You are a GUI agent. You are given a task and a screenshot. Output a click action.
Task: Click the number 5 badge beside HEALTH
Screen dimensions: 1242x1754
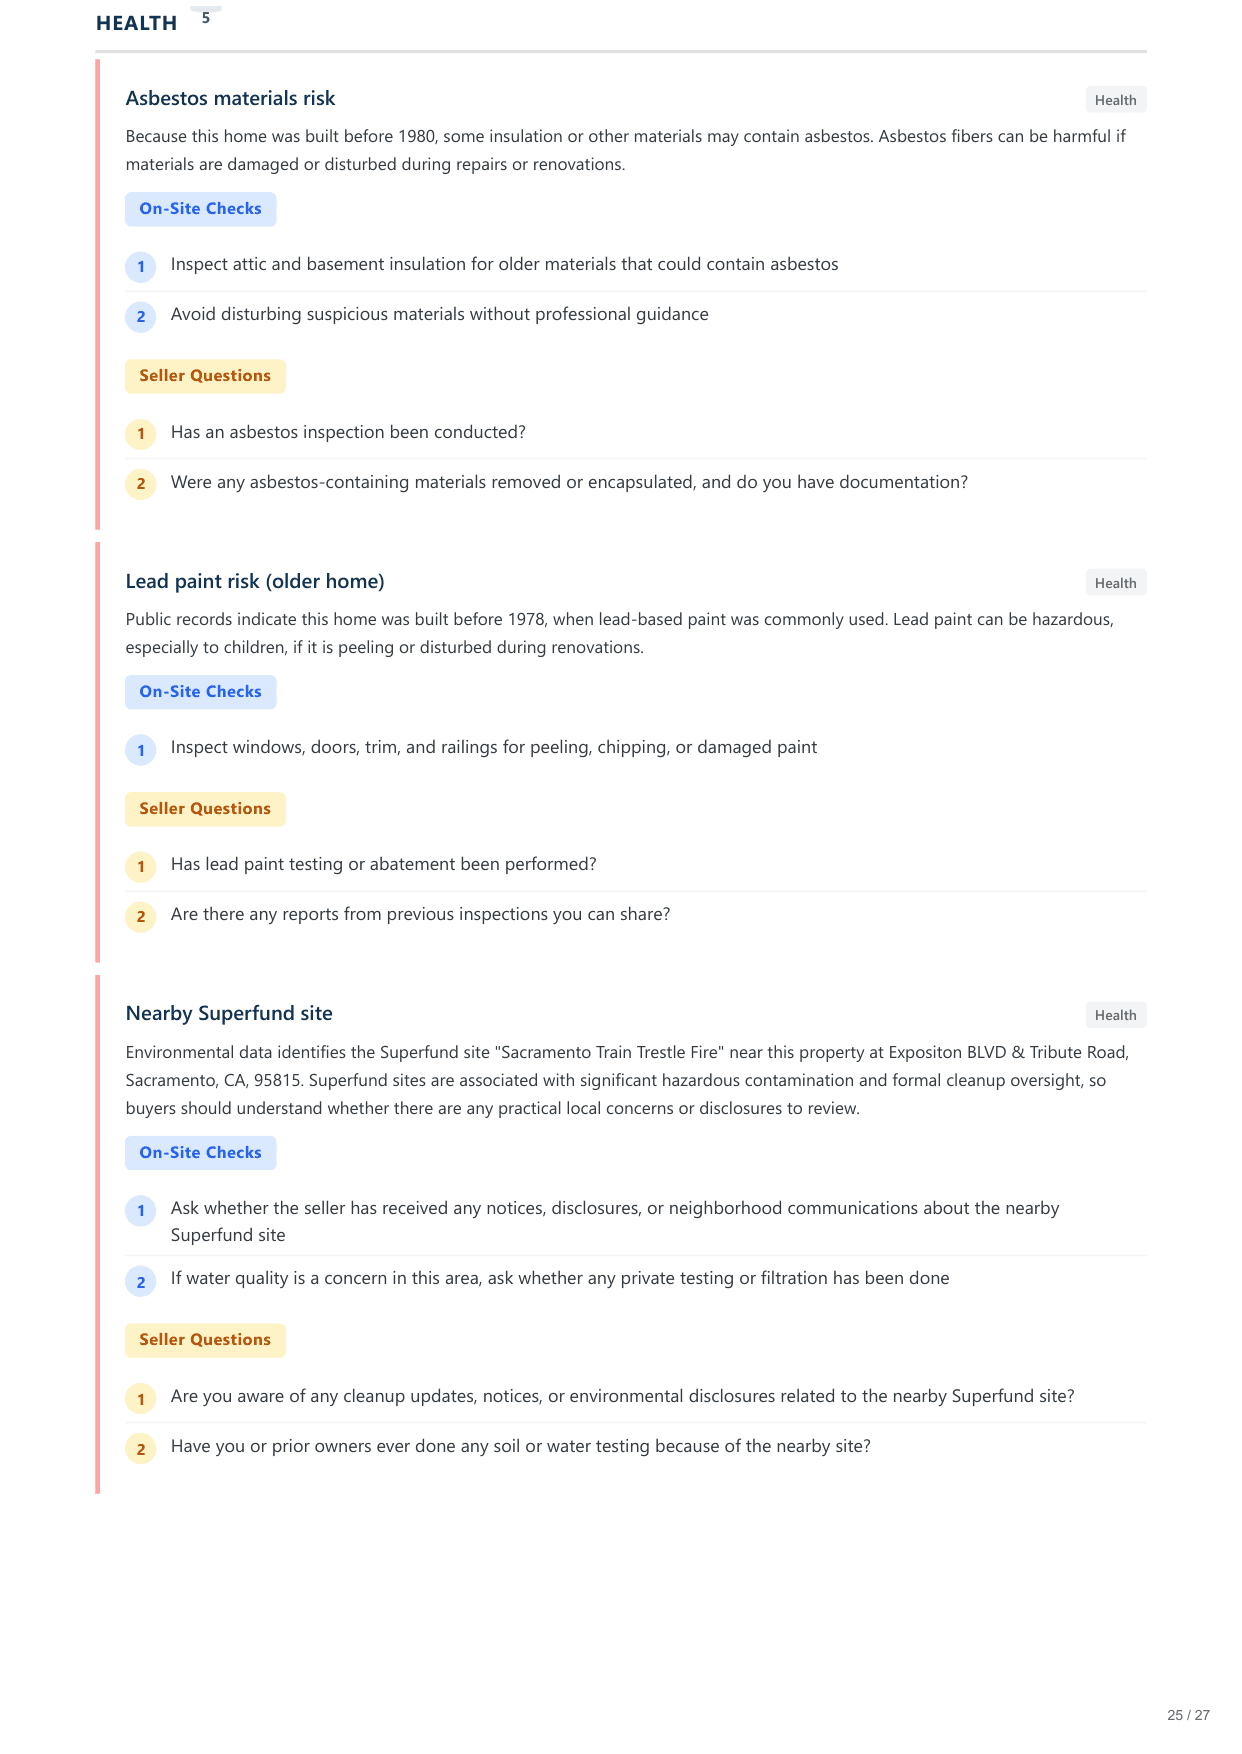tap(206, 18)
